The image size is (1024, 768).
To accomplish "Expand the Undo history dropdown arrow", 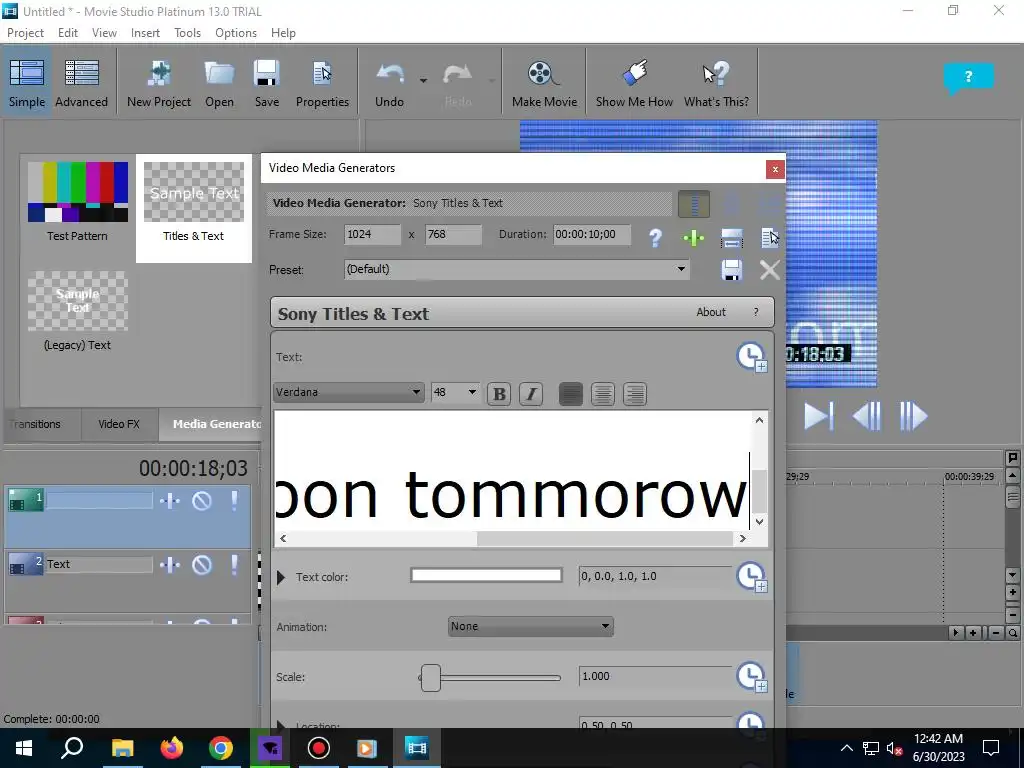I will point(423,81).
